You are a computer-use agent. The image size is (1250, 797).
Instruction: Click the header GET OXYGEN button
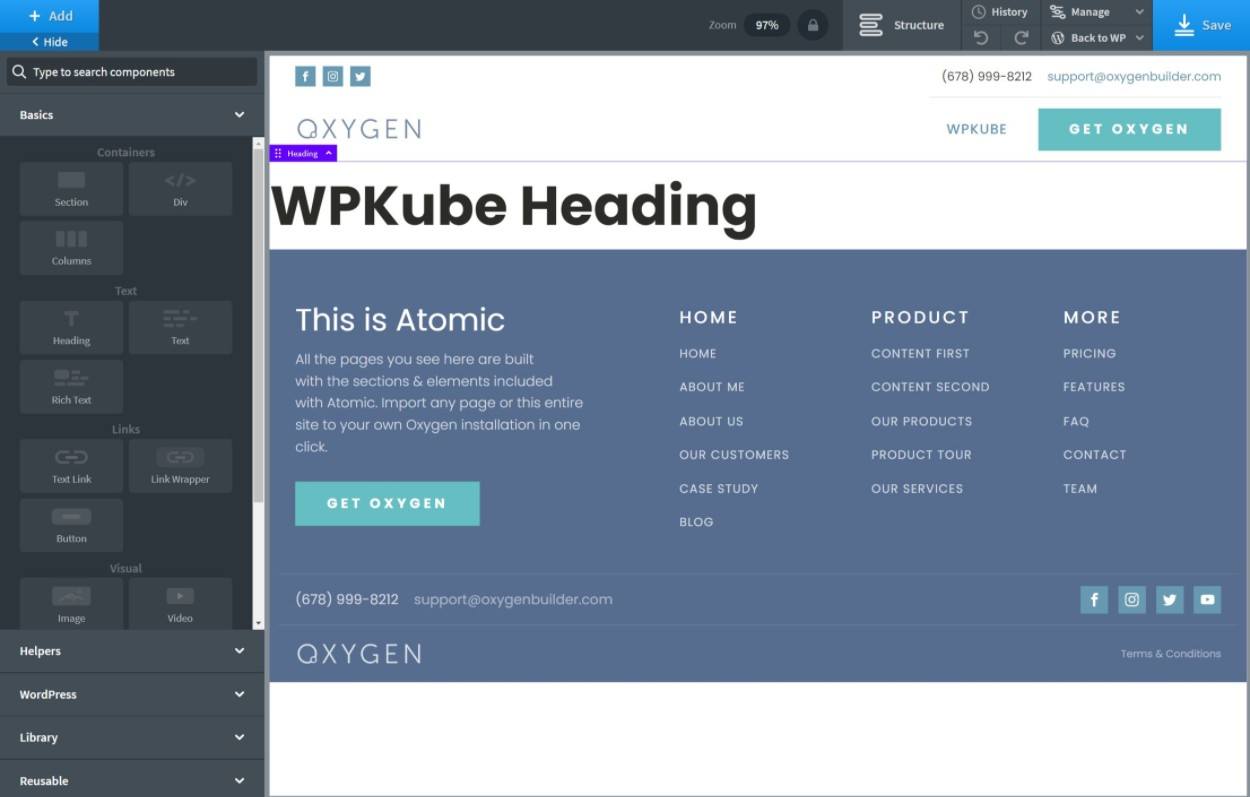1129,129
